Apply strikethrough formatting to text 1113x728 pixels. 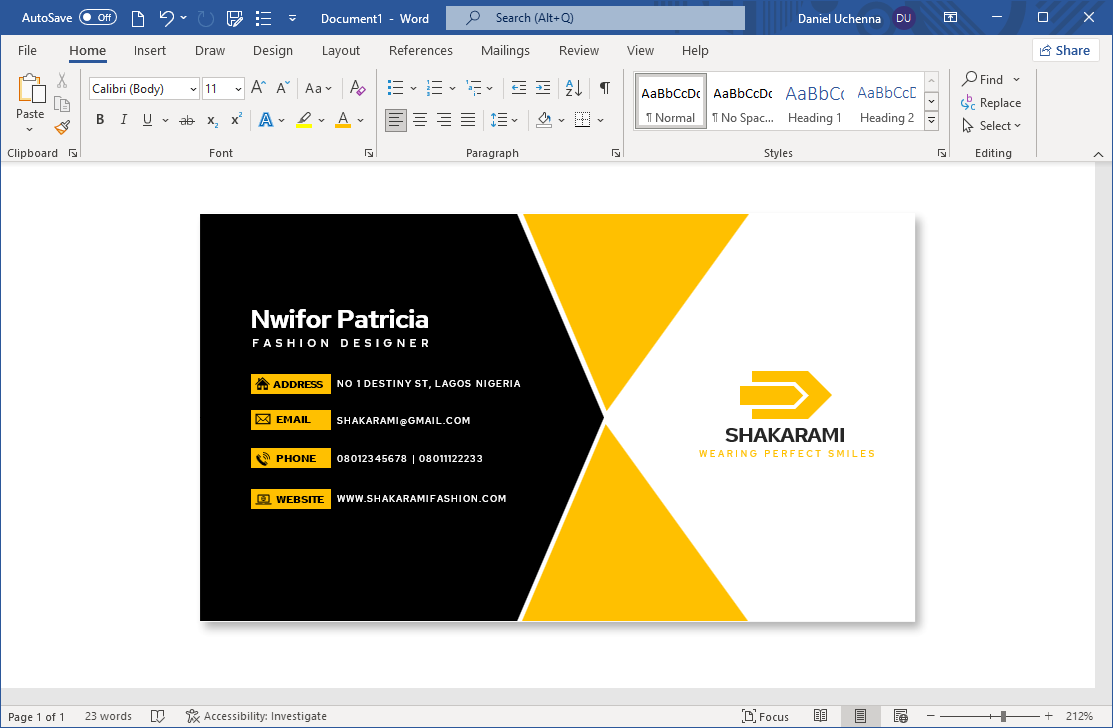point(186,120)
